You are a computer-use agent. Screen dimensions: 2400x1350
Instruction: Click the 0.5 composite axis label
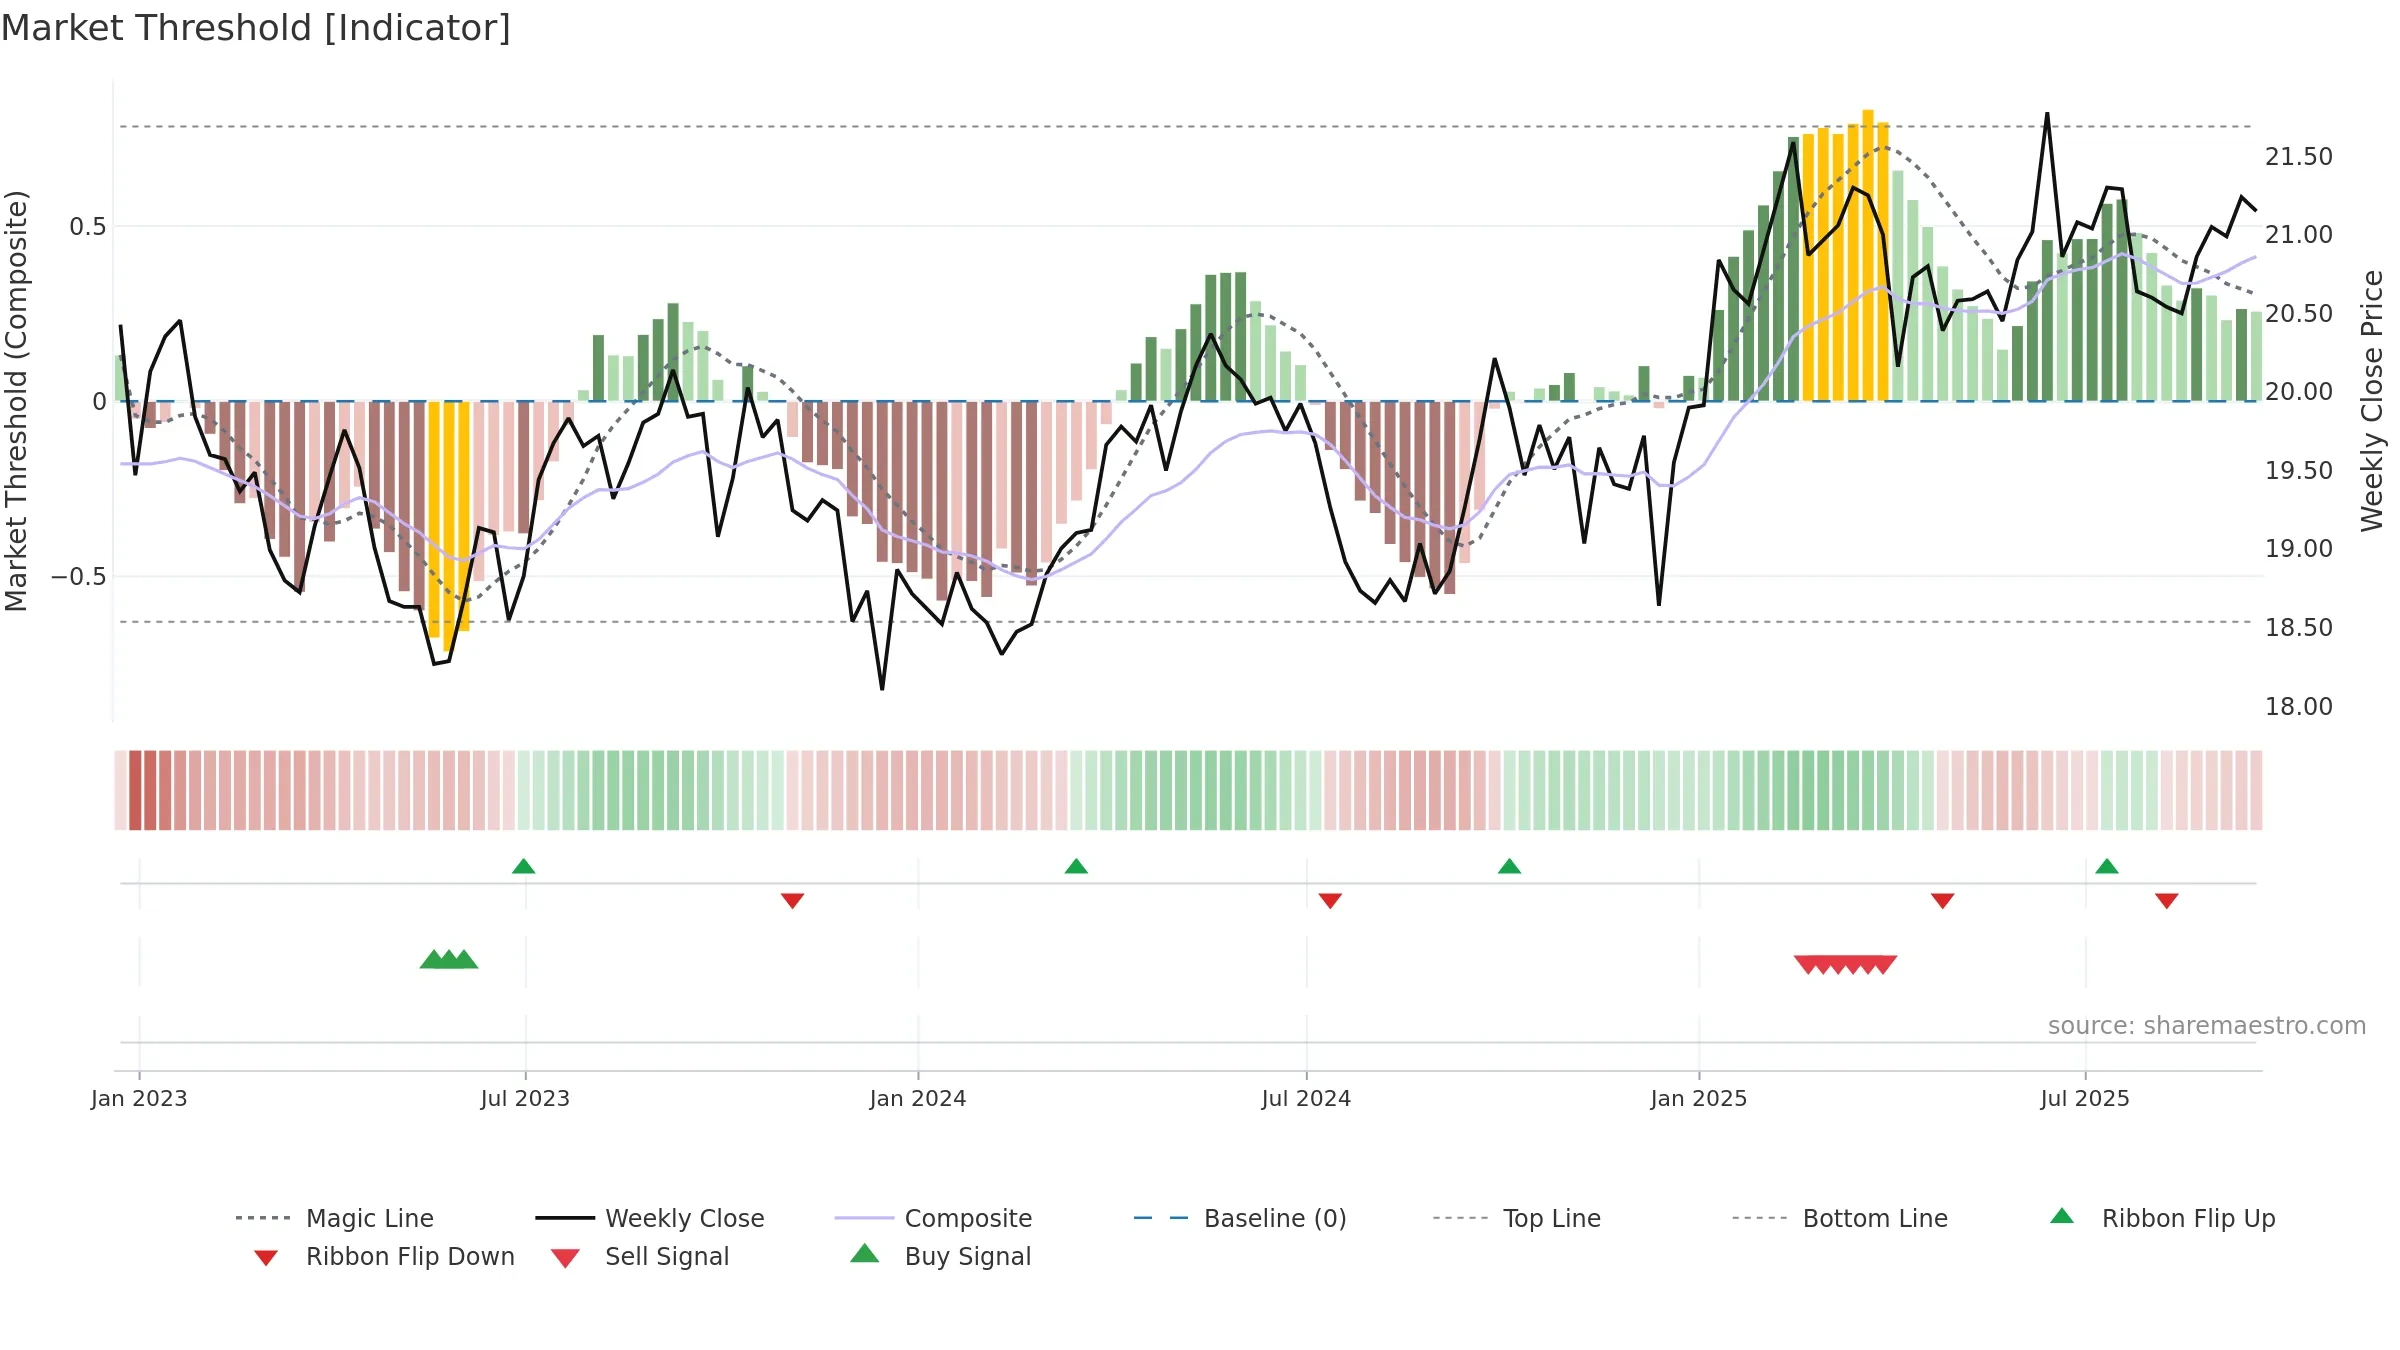point(88,227)
